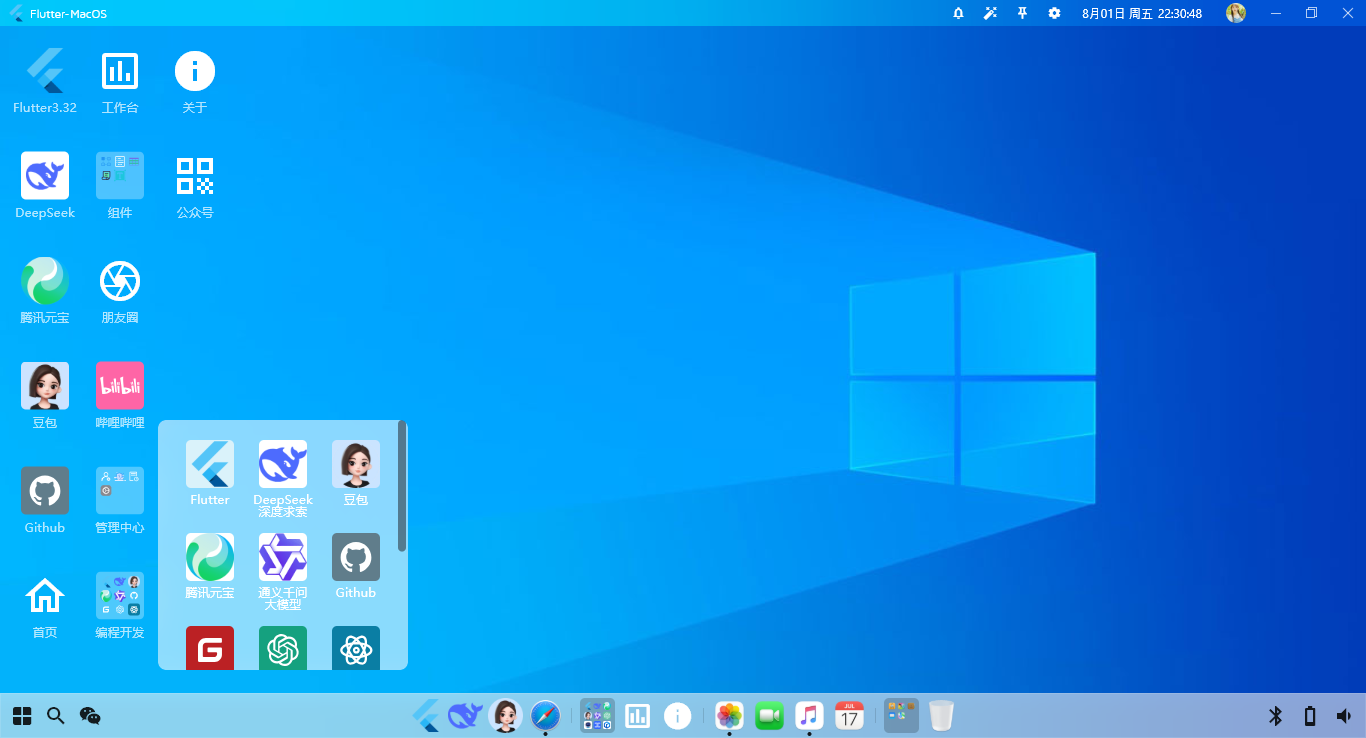1366x738 pixels.
Task: Open the user avatar menu
Action: coord(1236,13)
